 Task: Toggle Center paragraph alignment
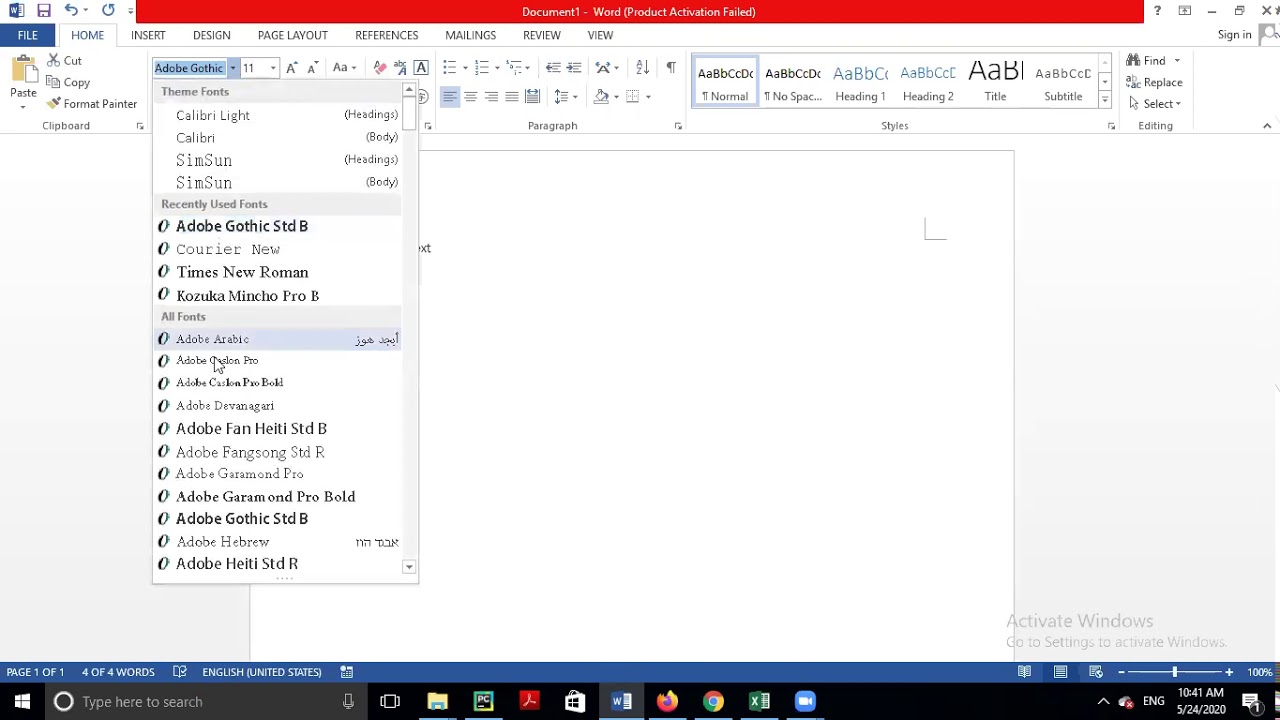pos(470,97)
